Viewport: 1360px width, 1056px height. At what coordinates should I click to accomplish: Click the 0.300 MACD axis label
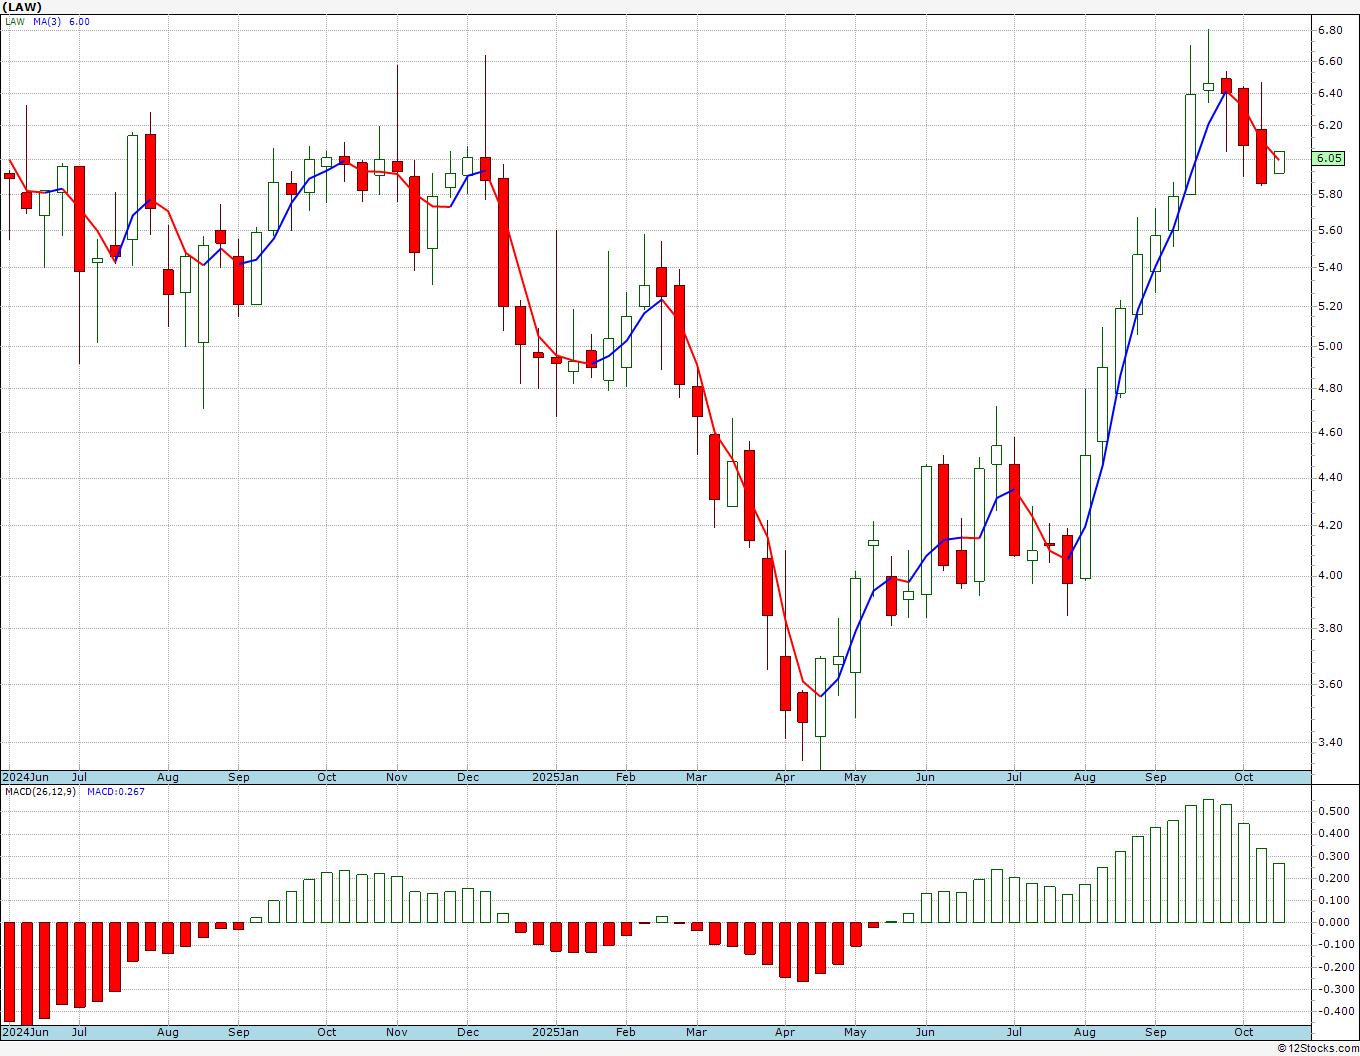[x=1332, y=856]
